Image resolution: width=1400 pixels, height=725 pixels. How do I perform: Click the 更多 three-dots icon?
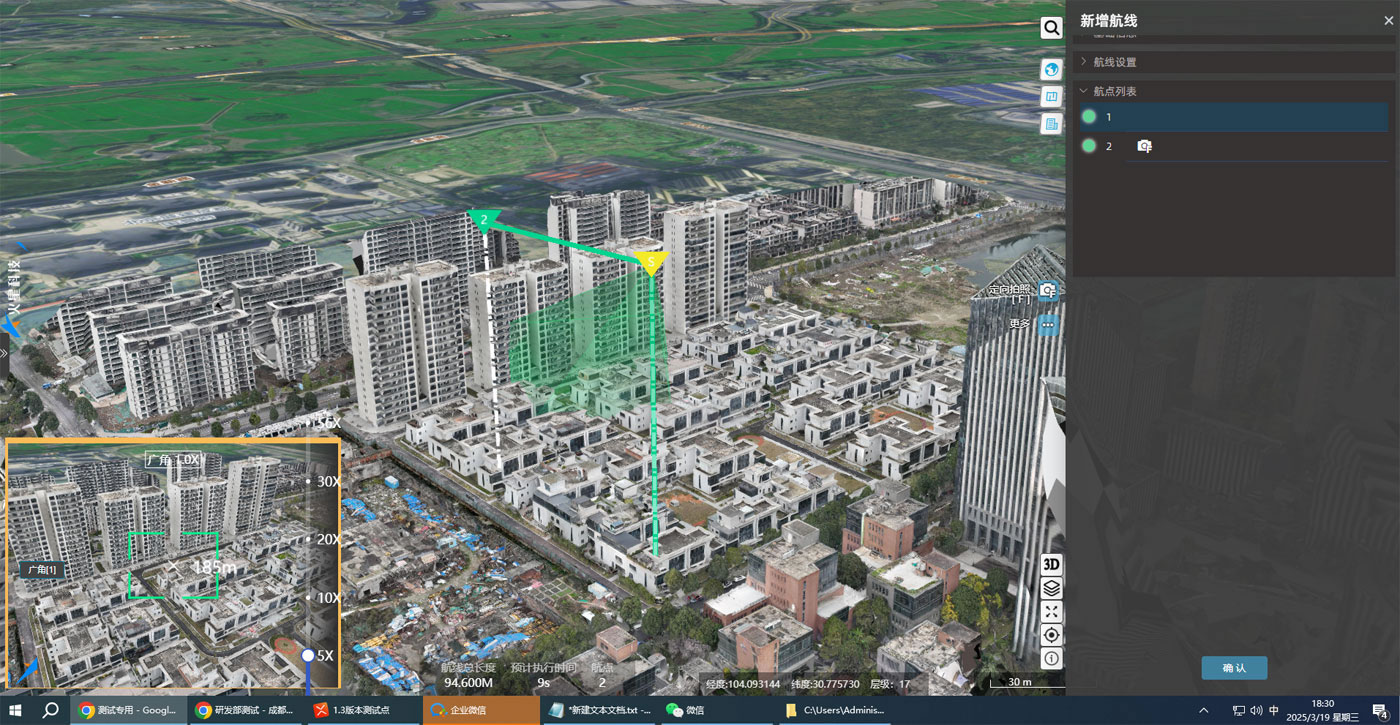pos(1048,324)
